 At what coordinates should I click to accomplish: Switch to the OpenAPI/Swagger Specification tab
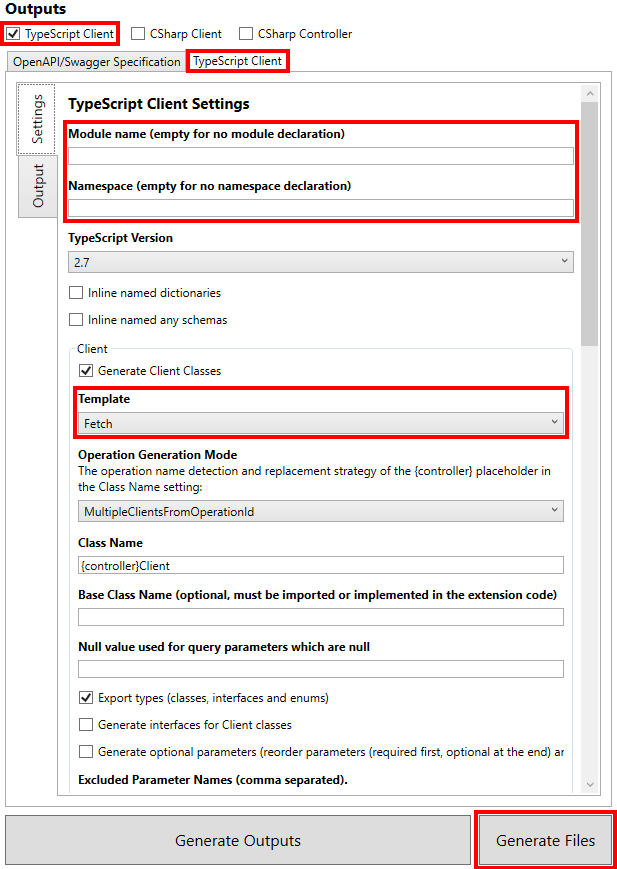pos(96,62)
